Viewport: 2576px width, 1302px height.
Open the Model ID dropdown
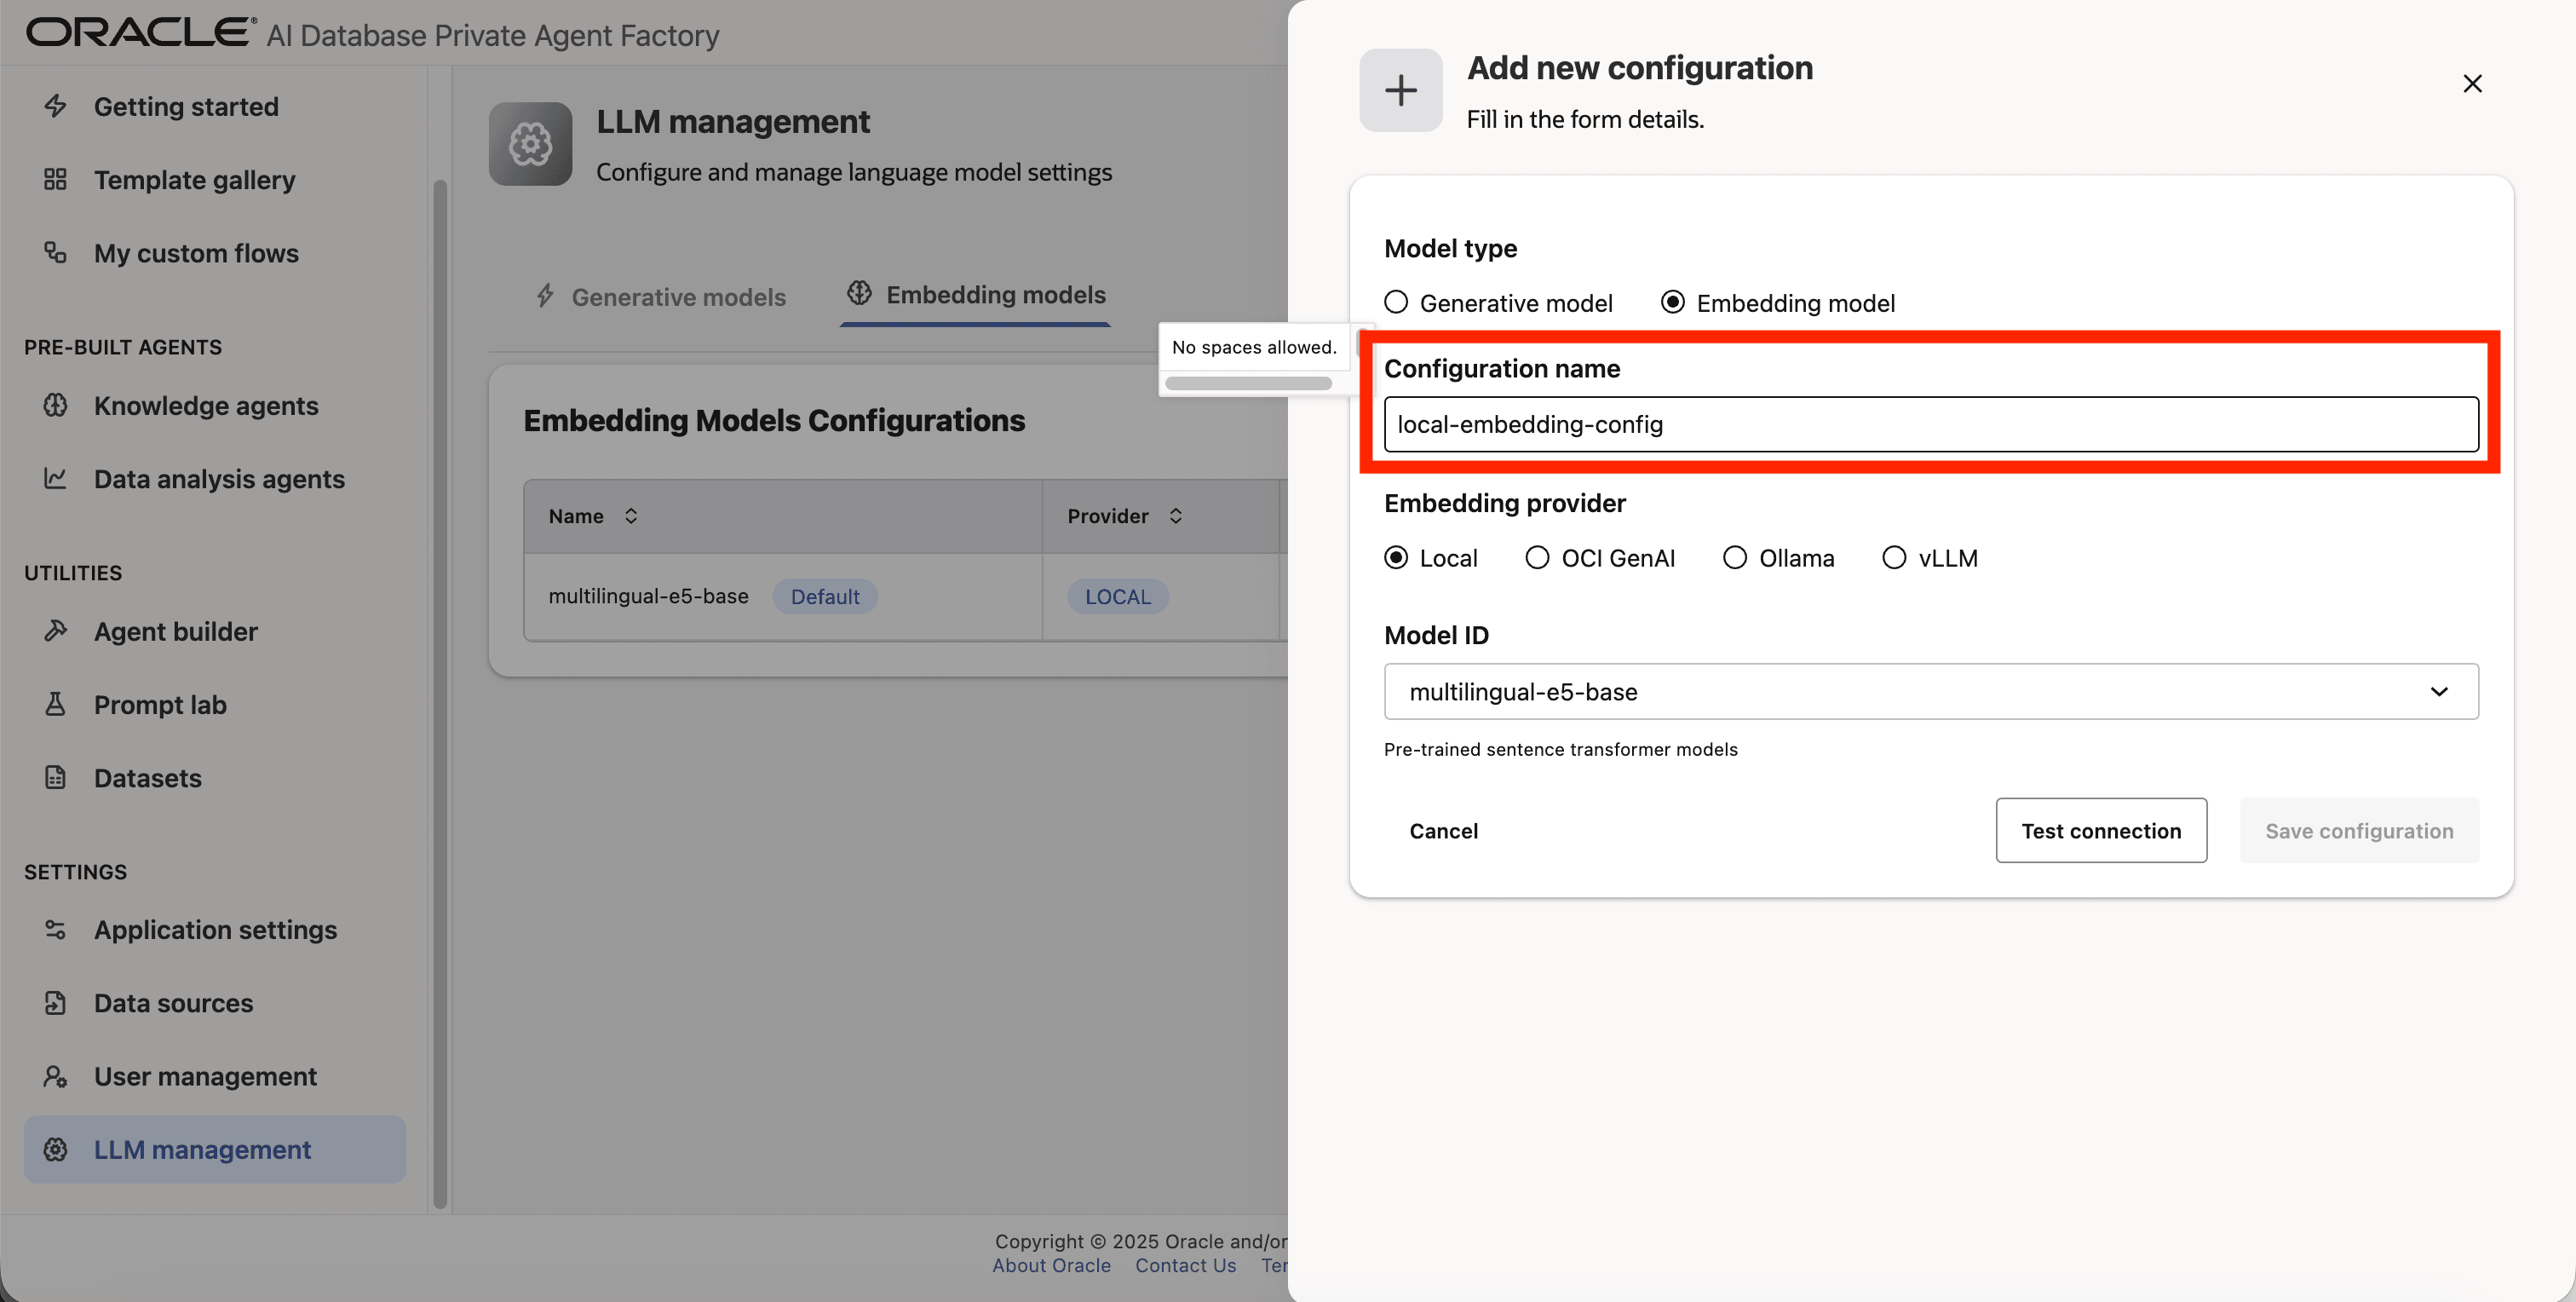coord(1930,691)
